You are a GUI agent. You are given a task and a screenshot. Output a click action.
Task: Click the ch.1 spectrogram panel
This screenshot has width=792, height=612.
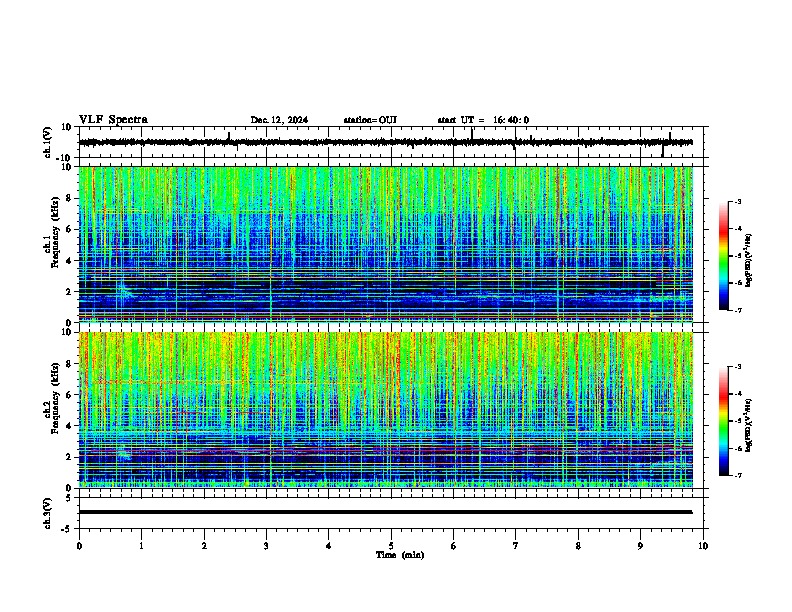point(386,244)
